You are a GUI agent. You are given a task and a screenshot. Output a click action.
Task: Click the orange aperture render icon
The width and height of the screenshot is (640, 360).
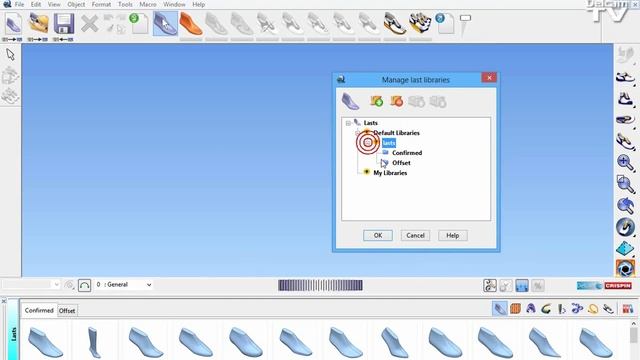[625, 269]
